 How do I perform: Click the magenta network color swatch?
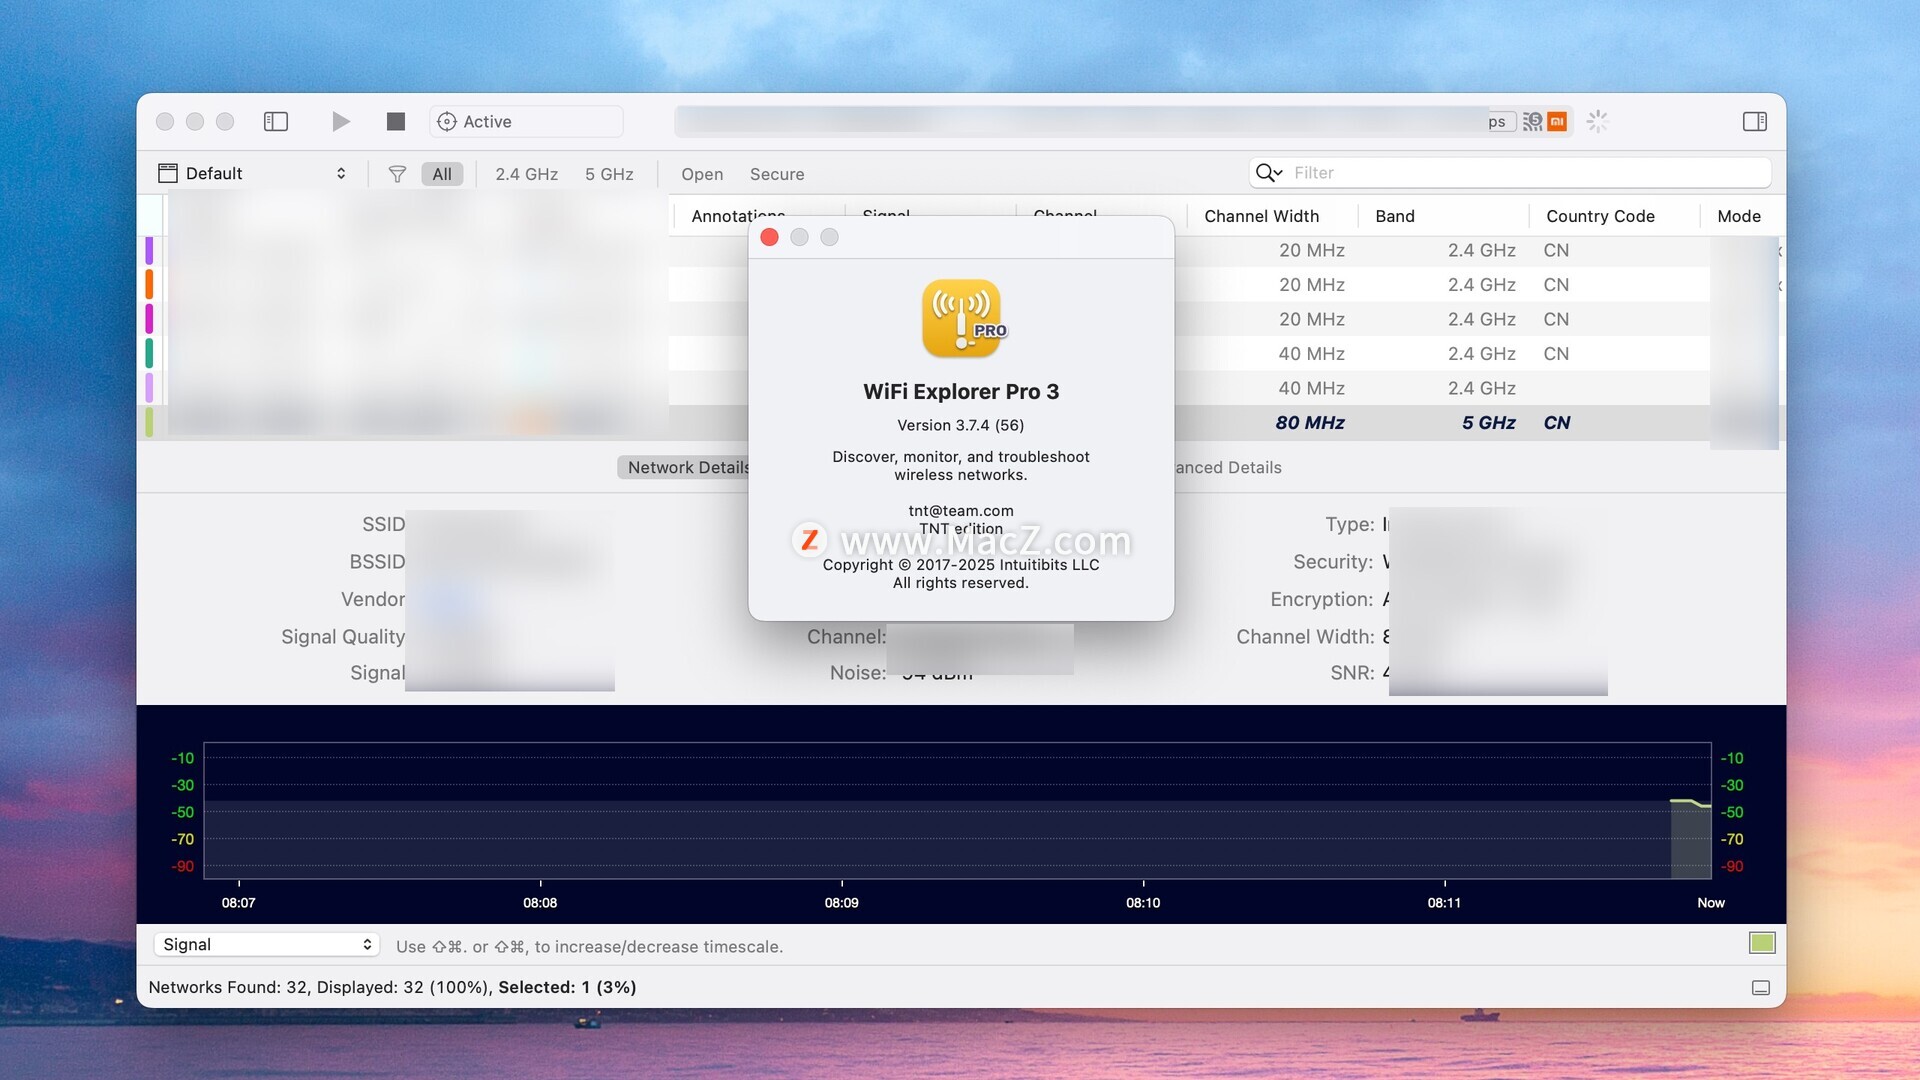[149, 319]
